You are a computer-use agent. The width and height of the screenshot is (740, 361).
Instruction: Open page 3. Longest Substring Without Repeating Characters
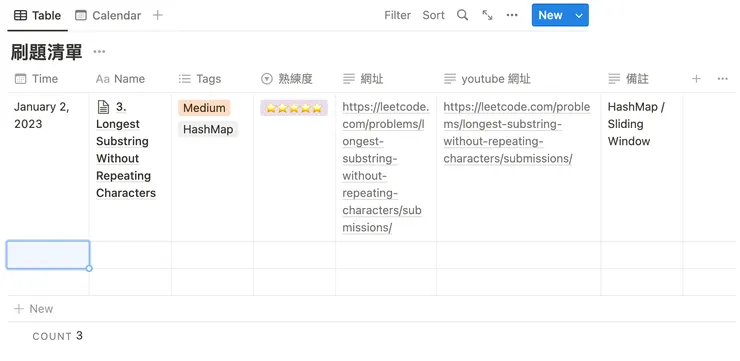point(126,150)
